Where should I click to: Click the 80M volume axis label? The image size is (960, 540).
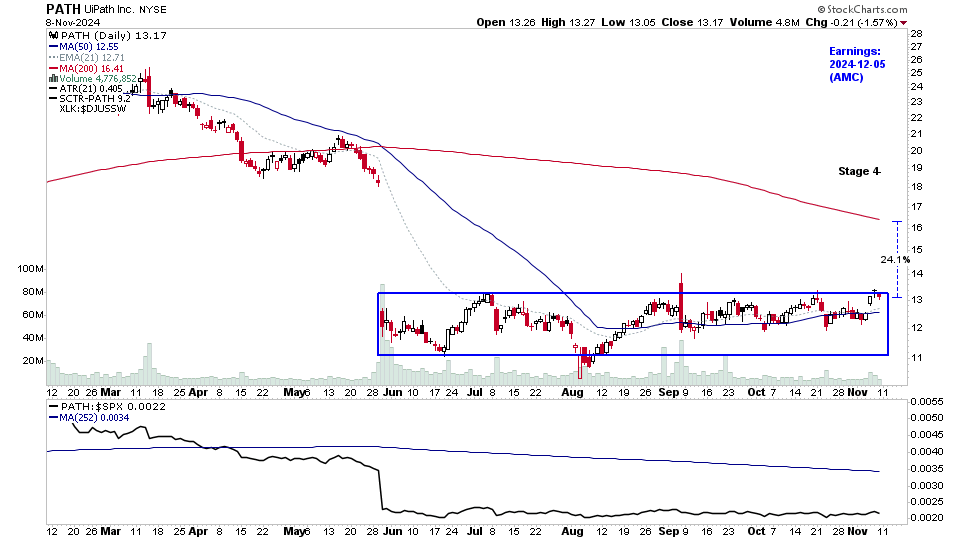tap(33, 292)
